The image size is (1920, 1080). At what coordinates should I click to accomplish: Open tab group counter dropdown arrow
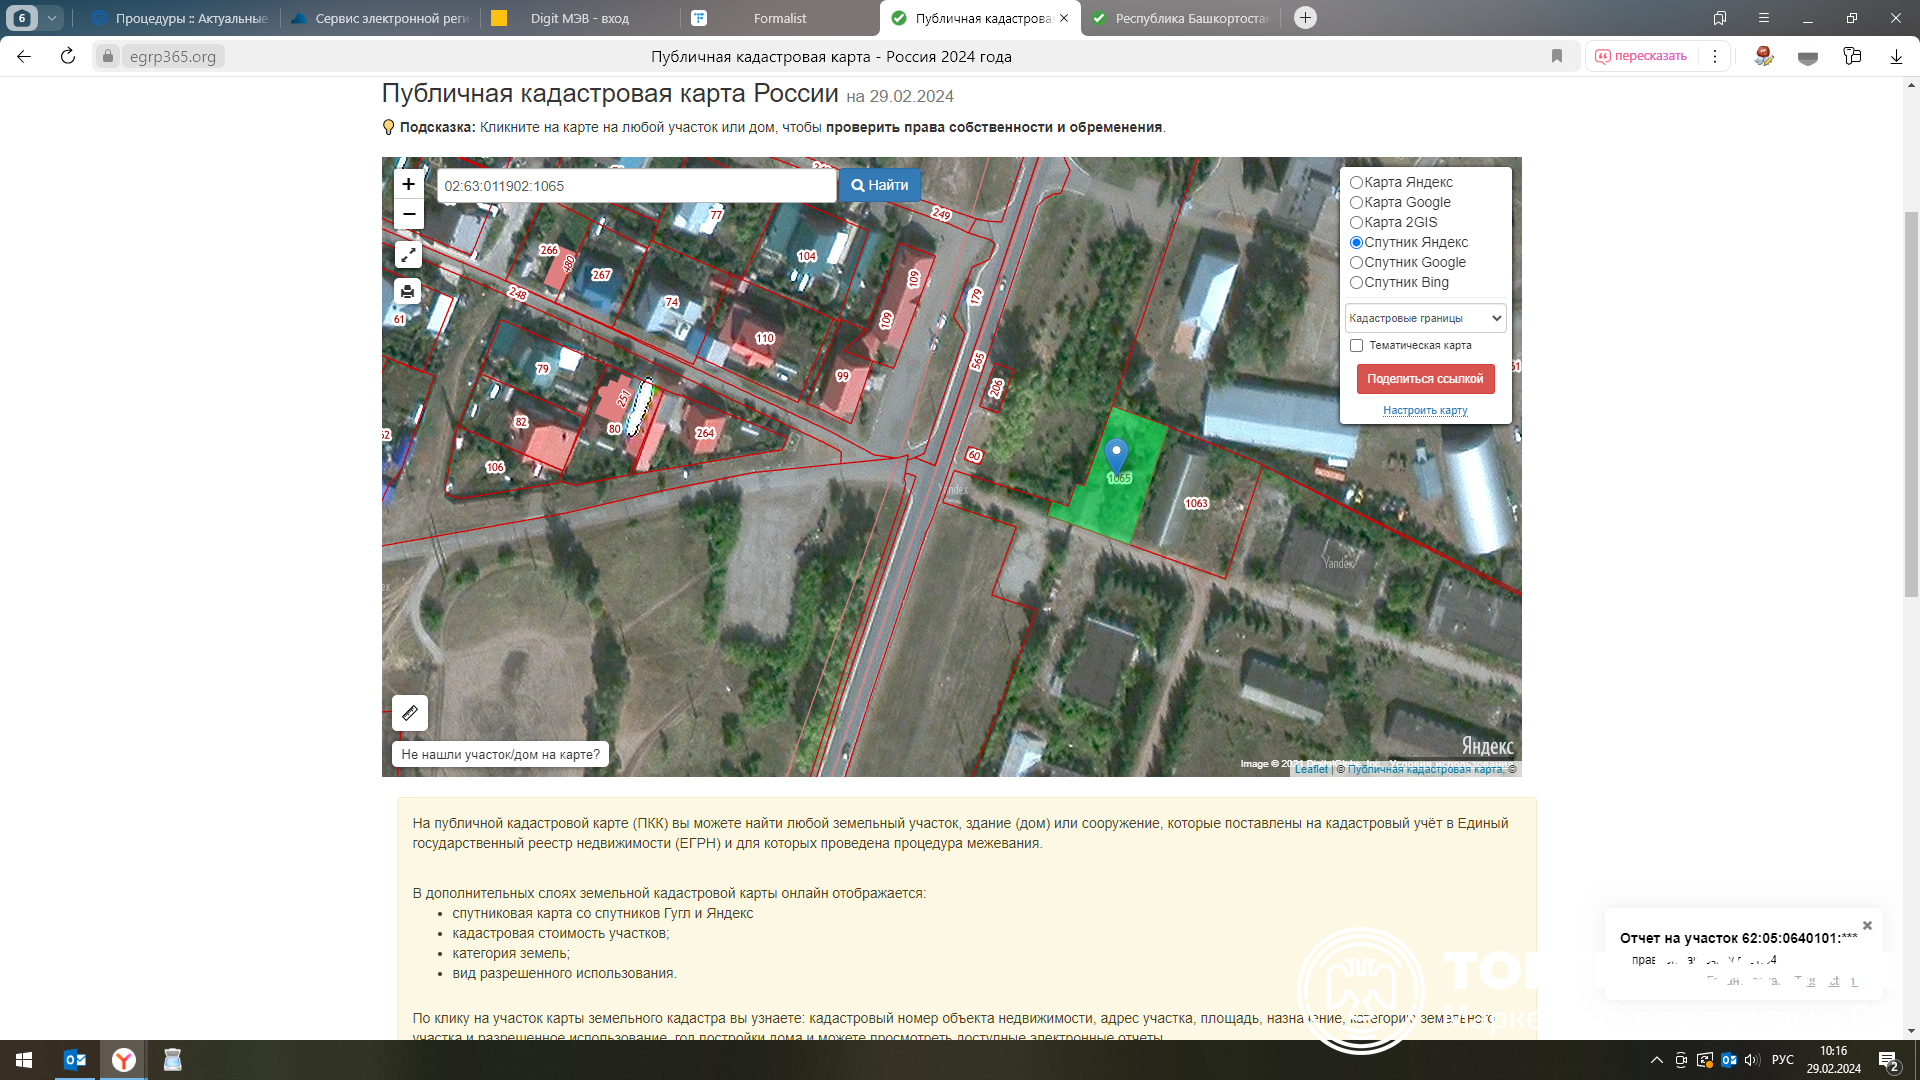tap(52, 18)
